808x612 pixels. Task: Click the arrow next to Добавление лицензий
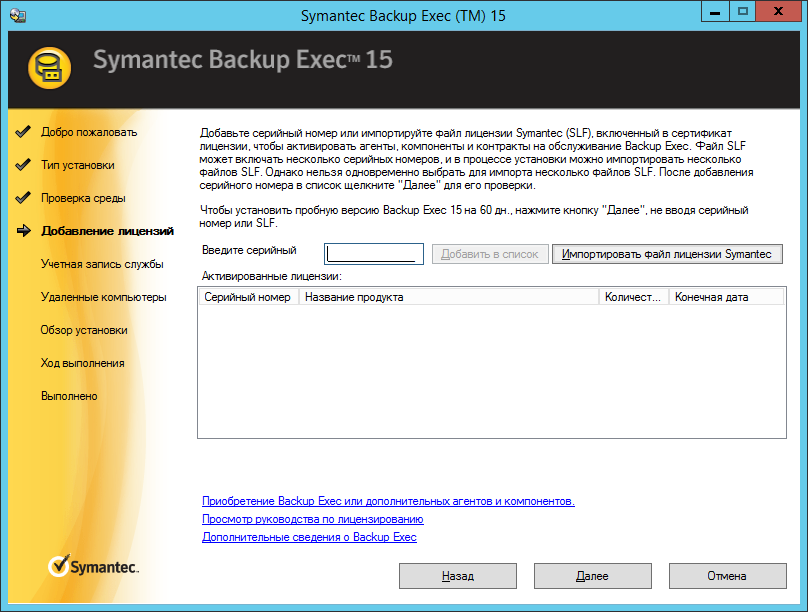24,231
